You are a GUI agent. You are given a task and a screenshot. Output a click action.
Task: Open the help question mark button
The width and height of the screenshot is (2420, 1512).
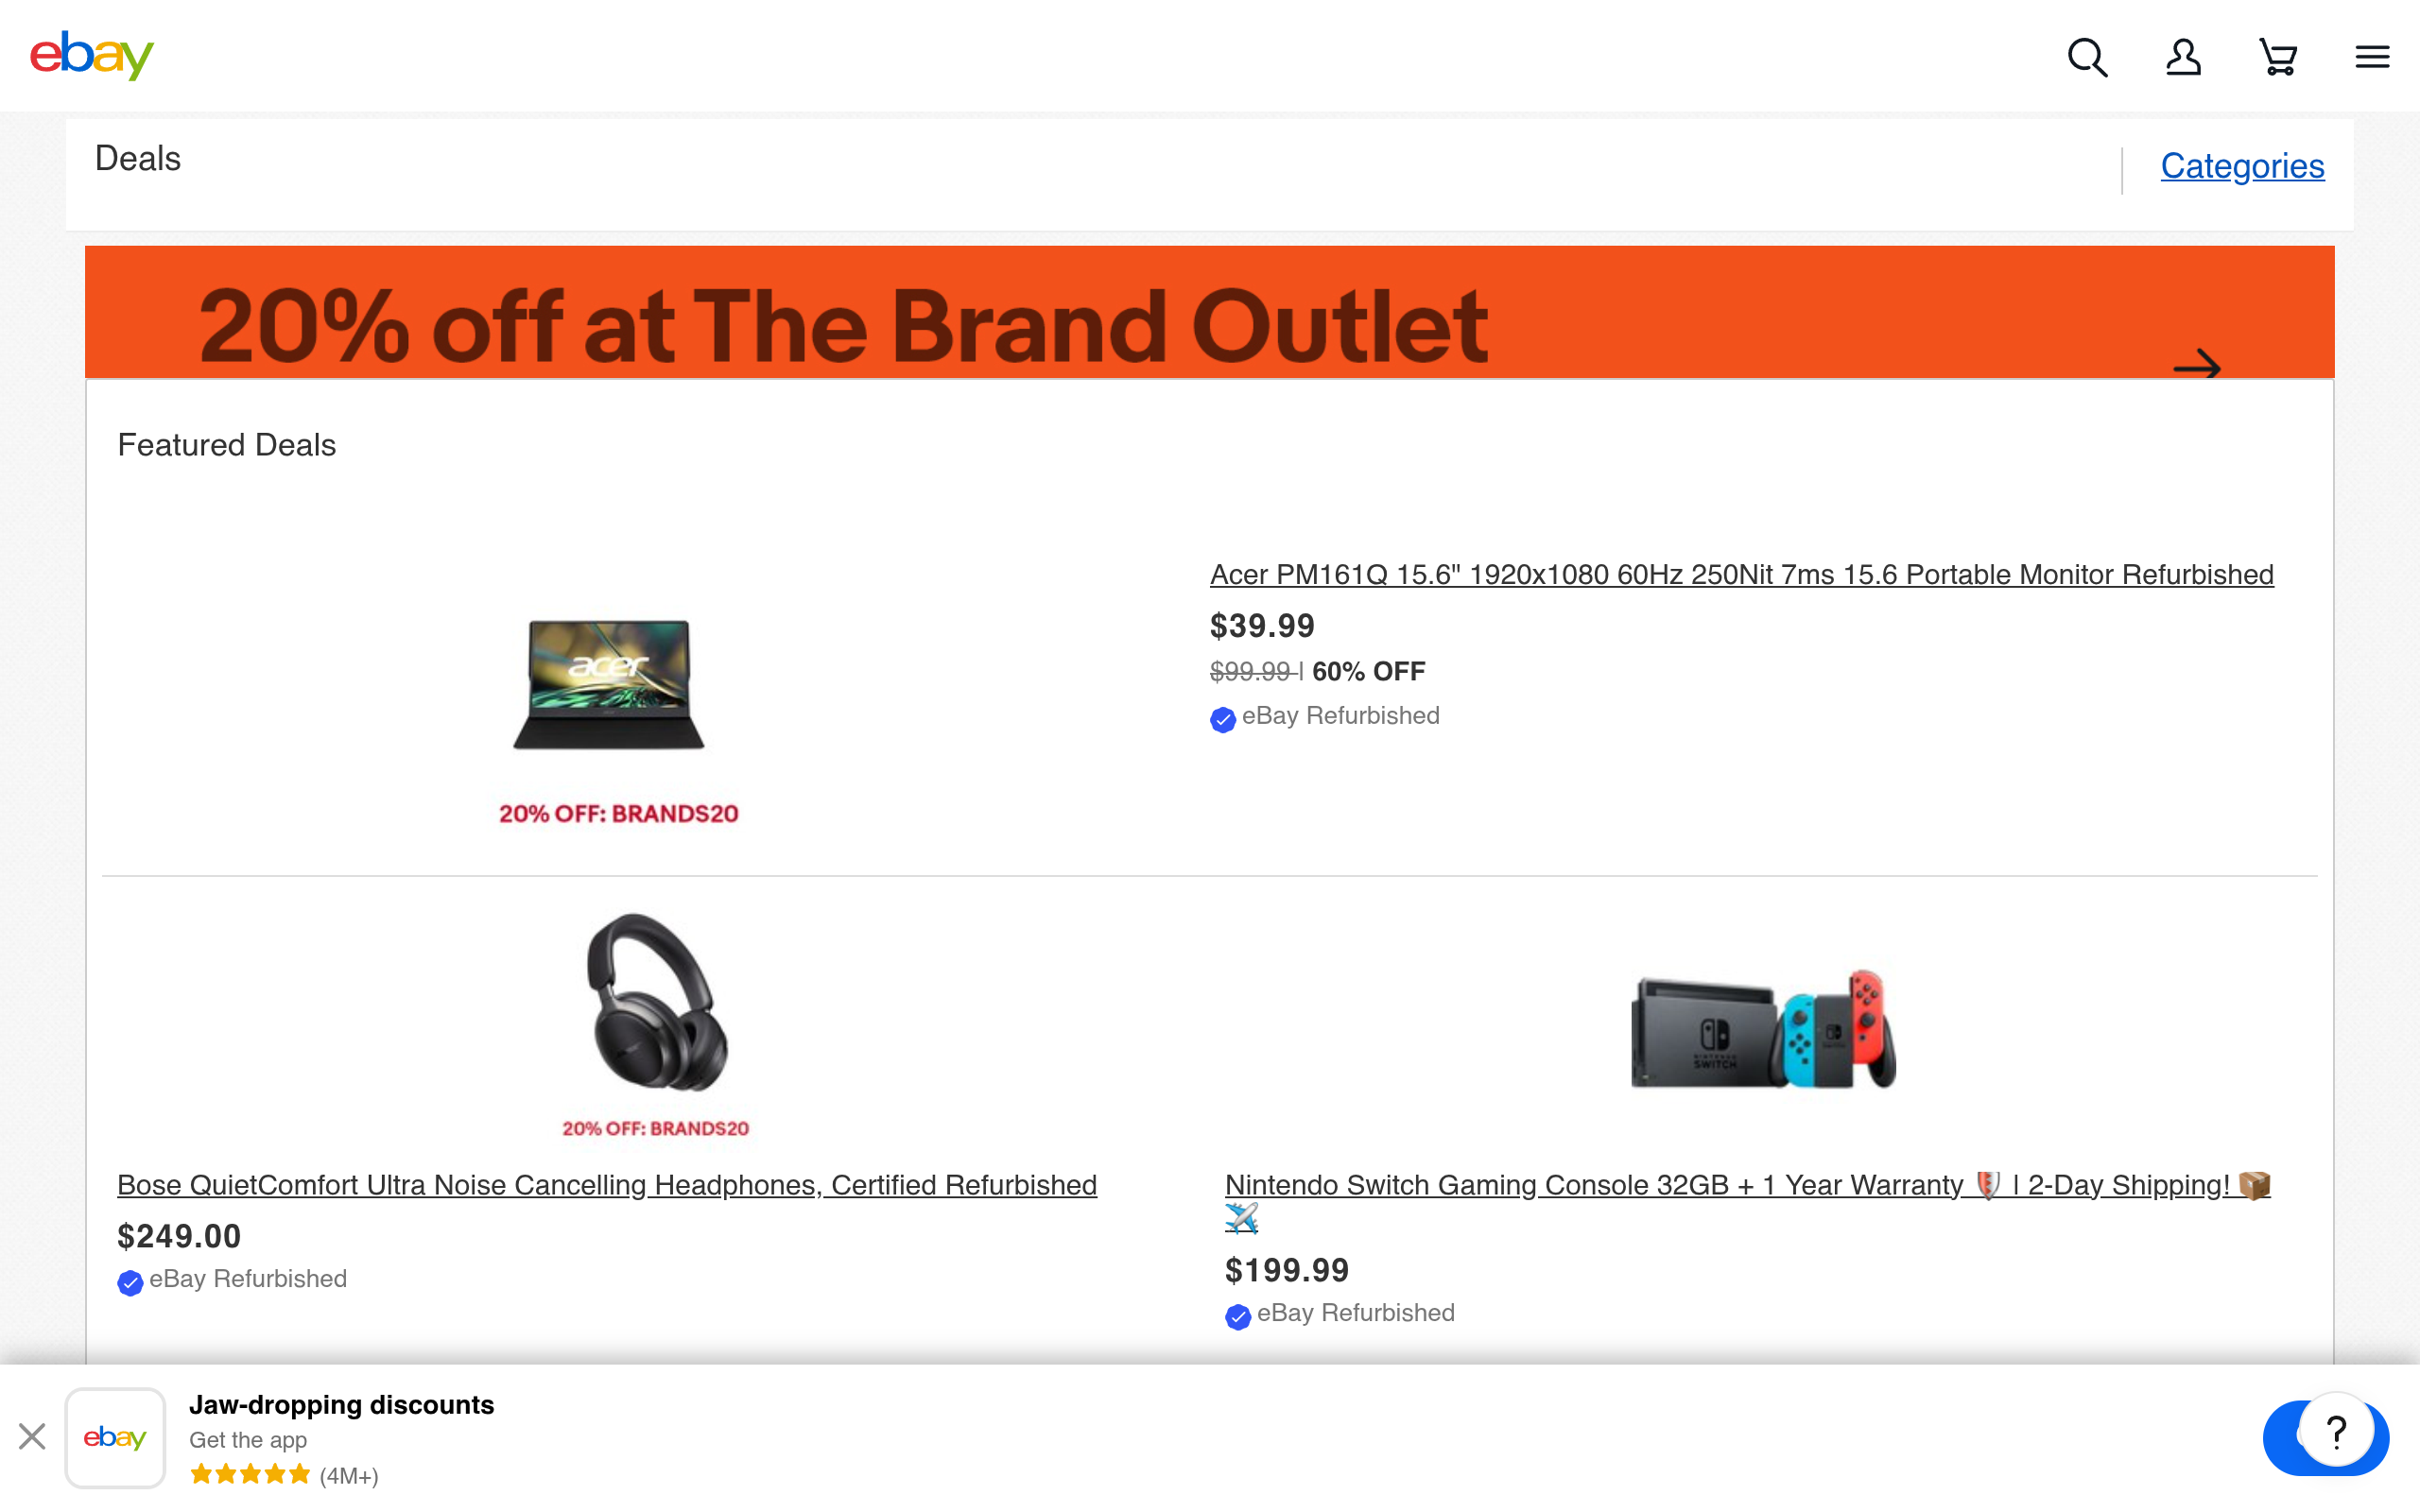coord(2336,1433)
